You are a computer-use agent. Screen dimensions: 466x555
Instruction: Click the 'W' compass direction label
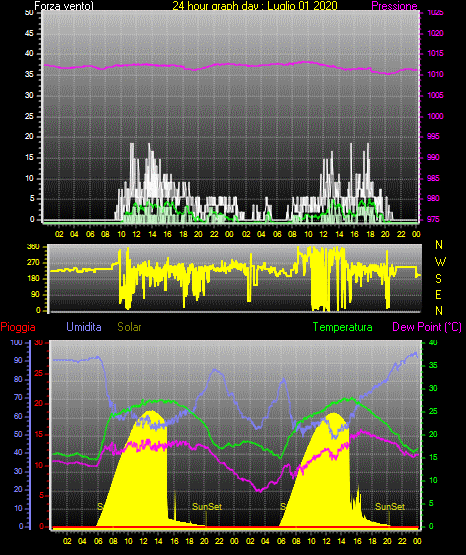click(440, 262)
